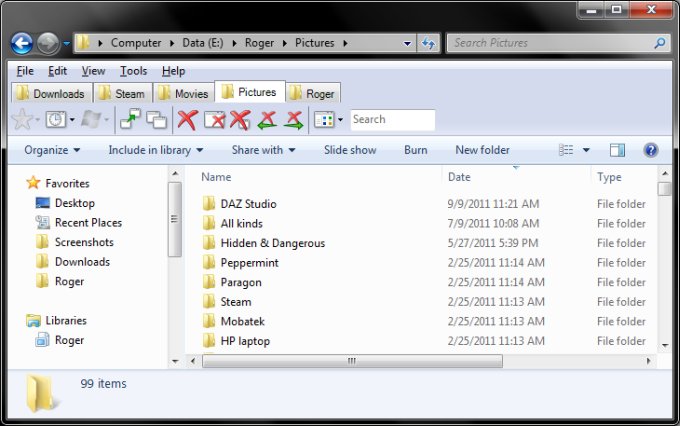Screen dimensions: 680x426
Task: Open the Share with dropdown
Action: (263, 150)
